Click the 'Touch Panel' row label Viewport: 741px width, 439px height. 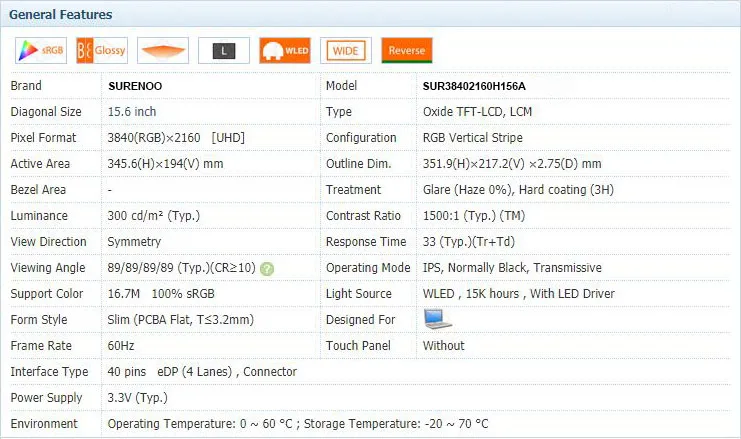point(358,345)
